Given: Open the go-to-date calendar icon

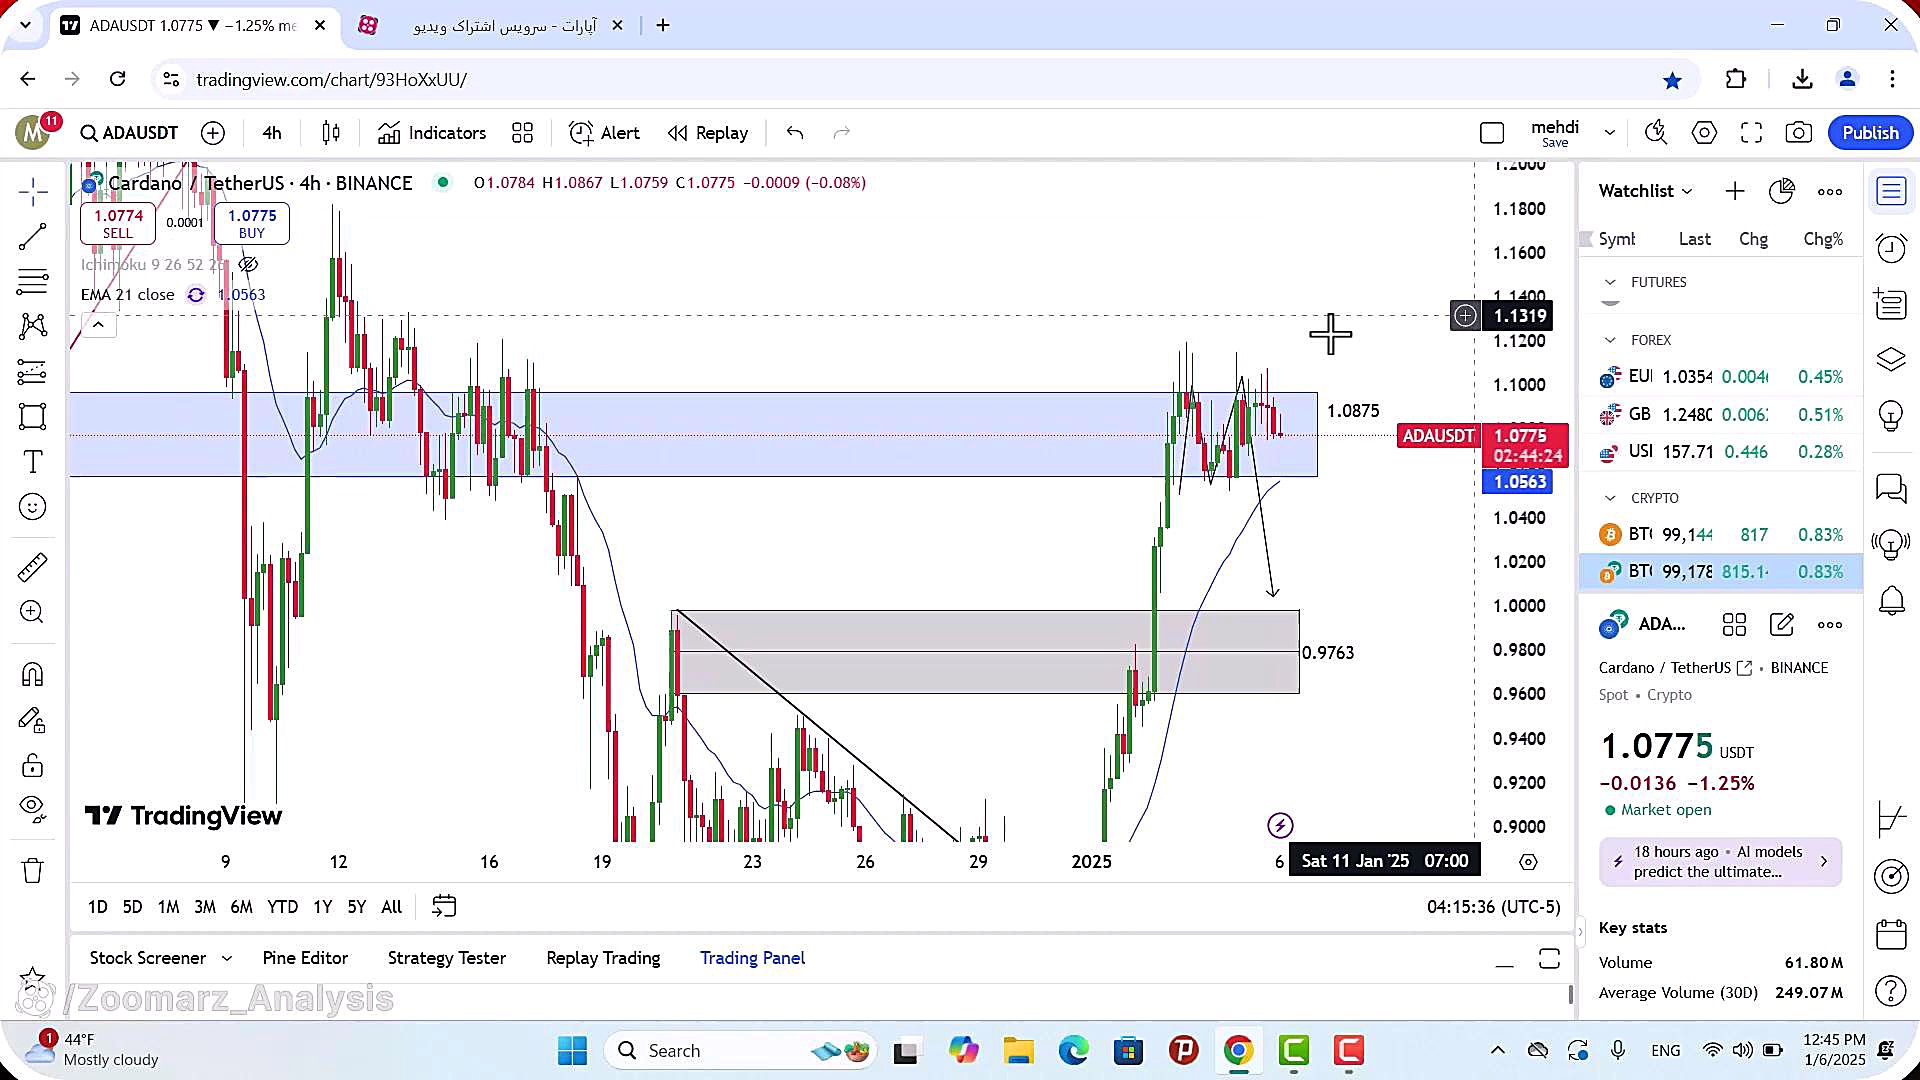Looking at the screenshot, I should click(444, 907).
